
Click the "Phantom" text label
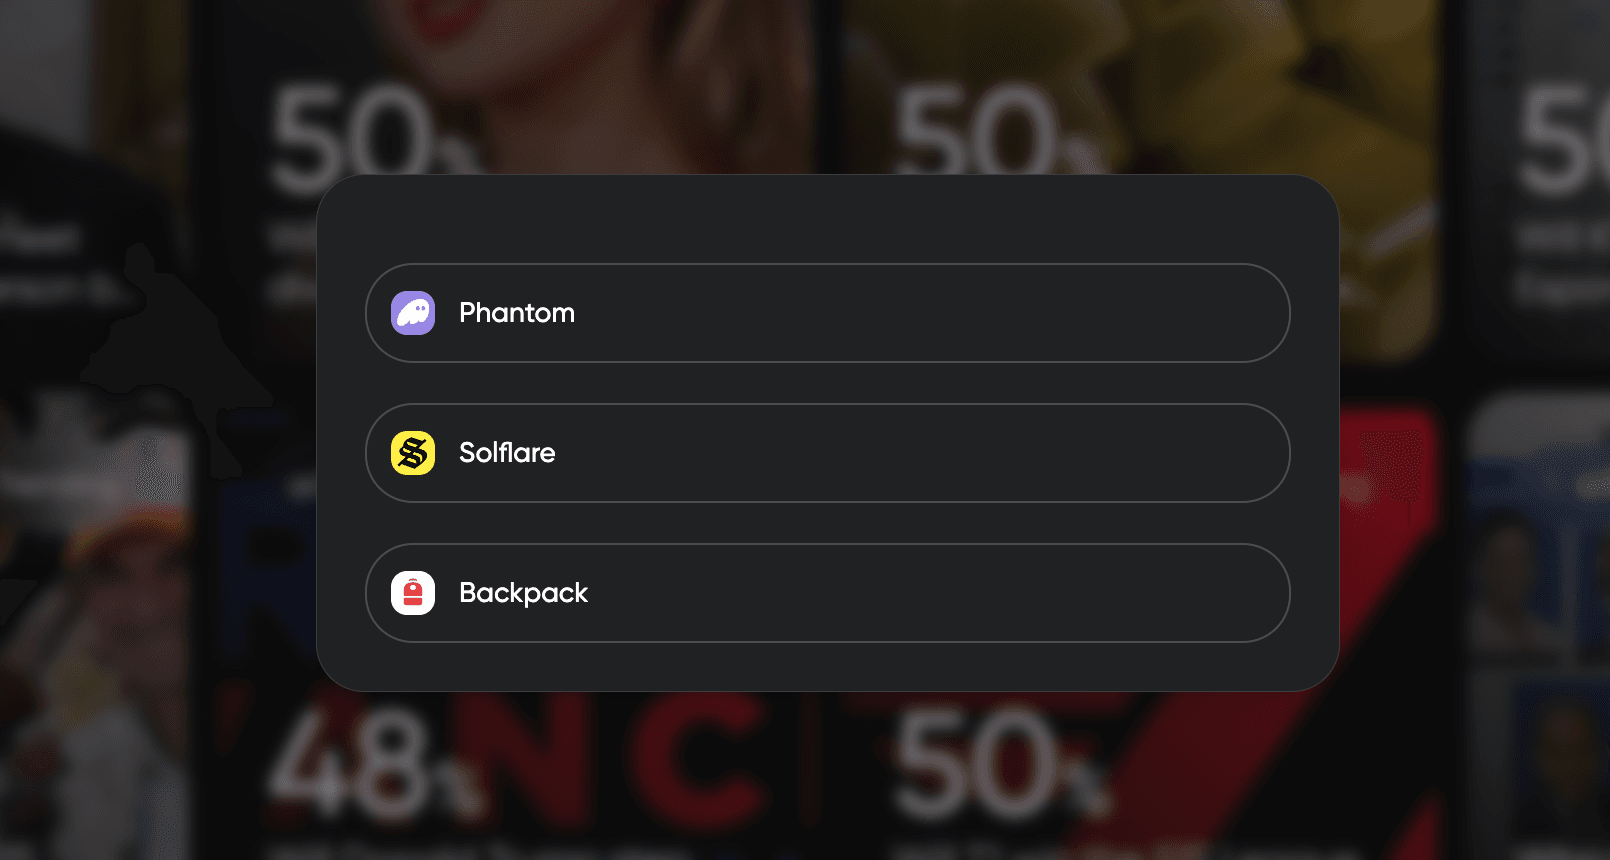click(x=517, y=313)
